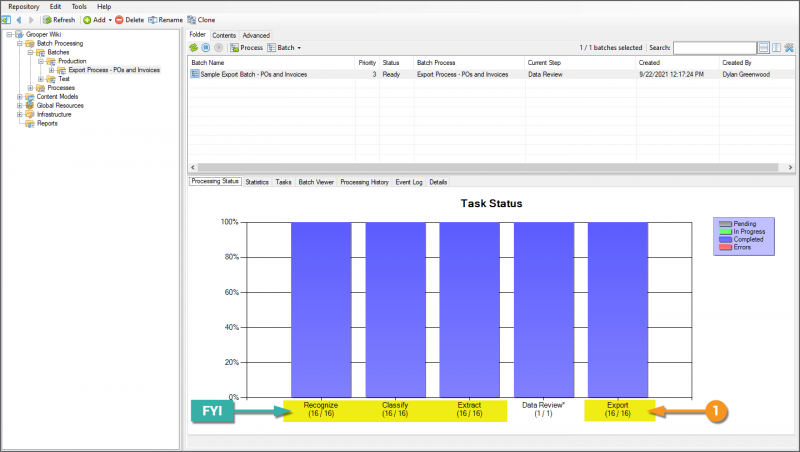800x452 pixels.
Task: Collapse the Grooper Wiki root node
Action: click(x=9, y=35)
